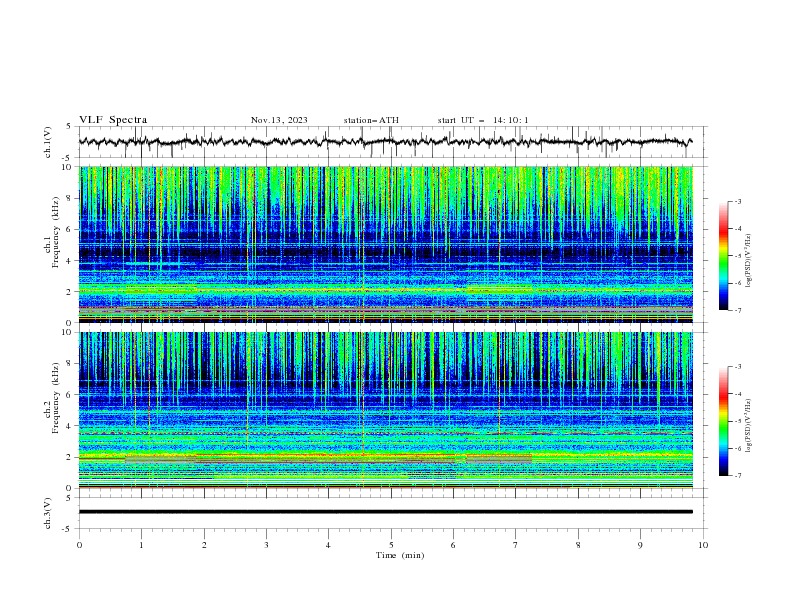Click the date 'Nov.13, 2023'
The width and height of the screenshot is (792, 612).
click(279, 120)
